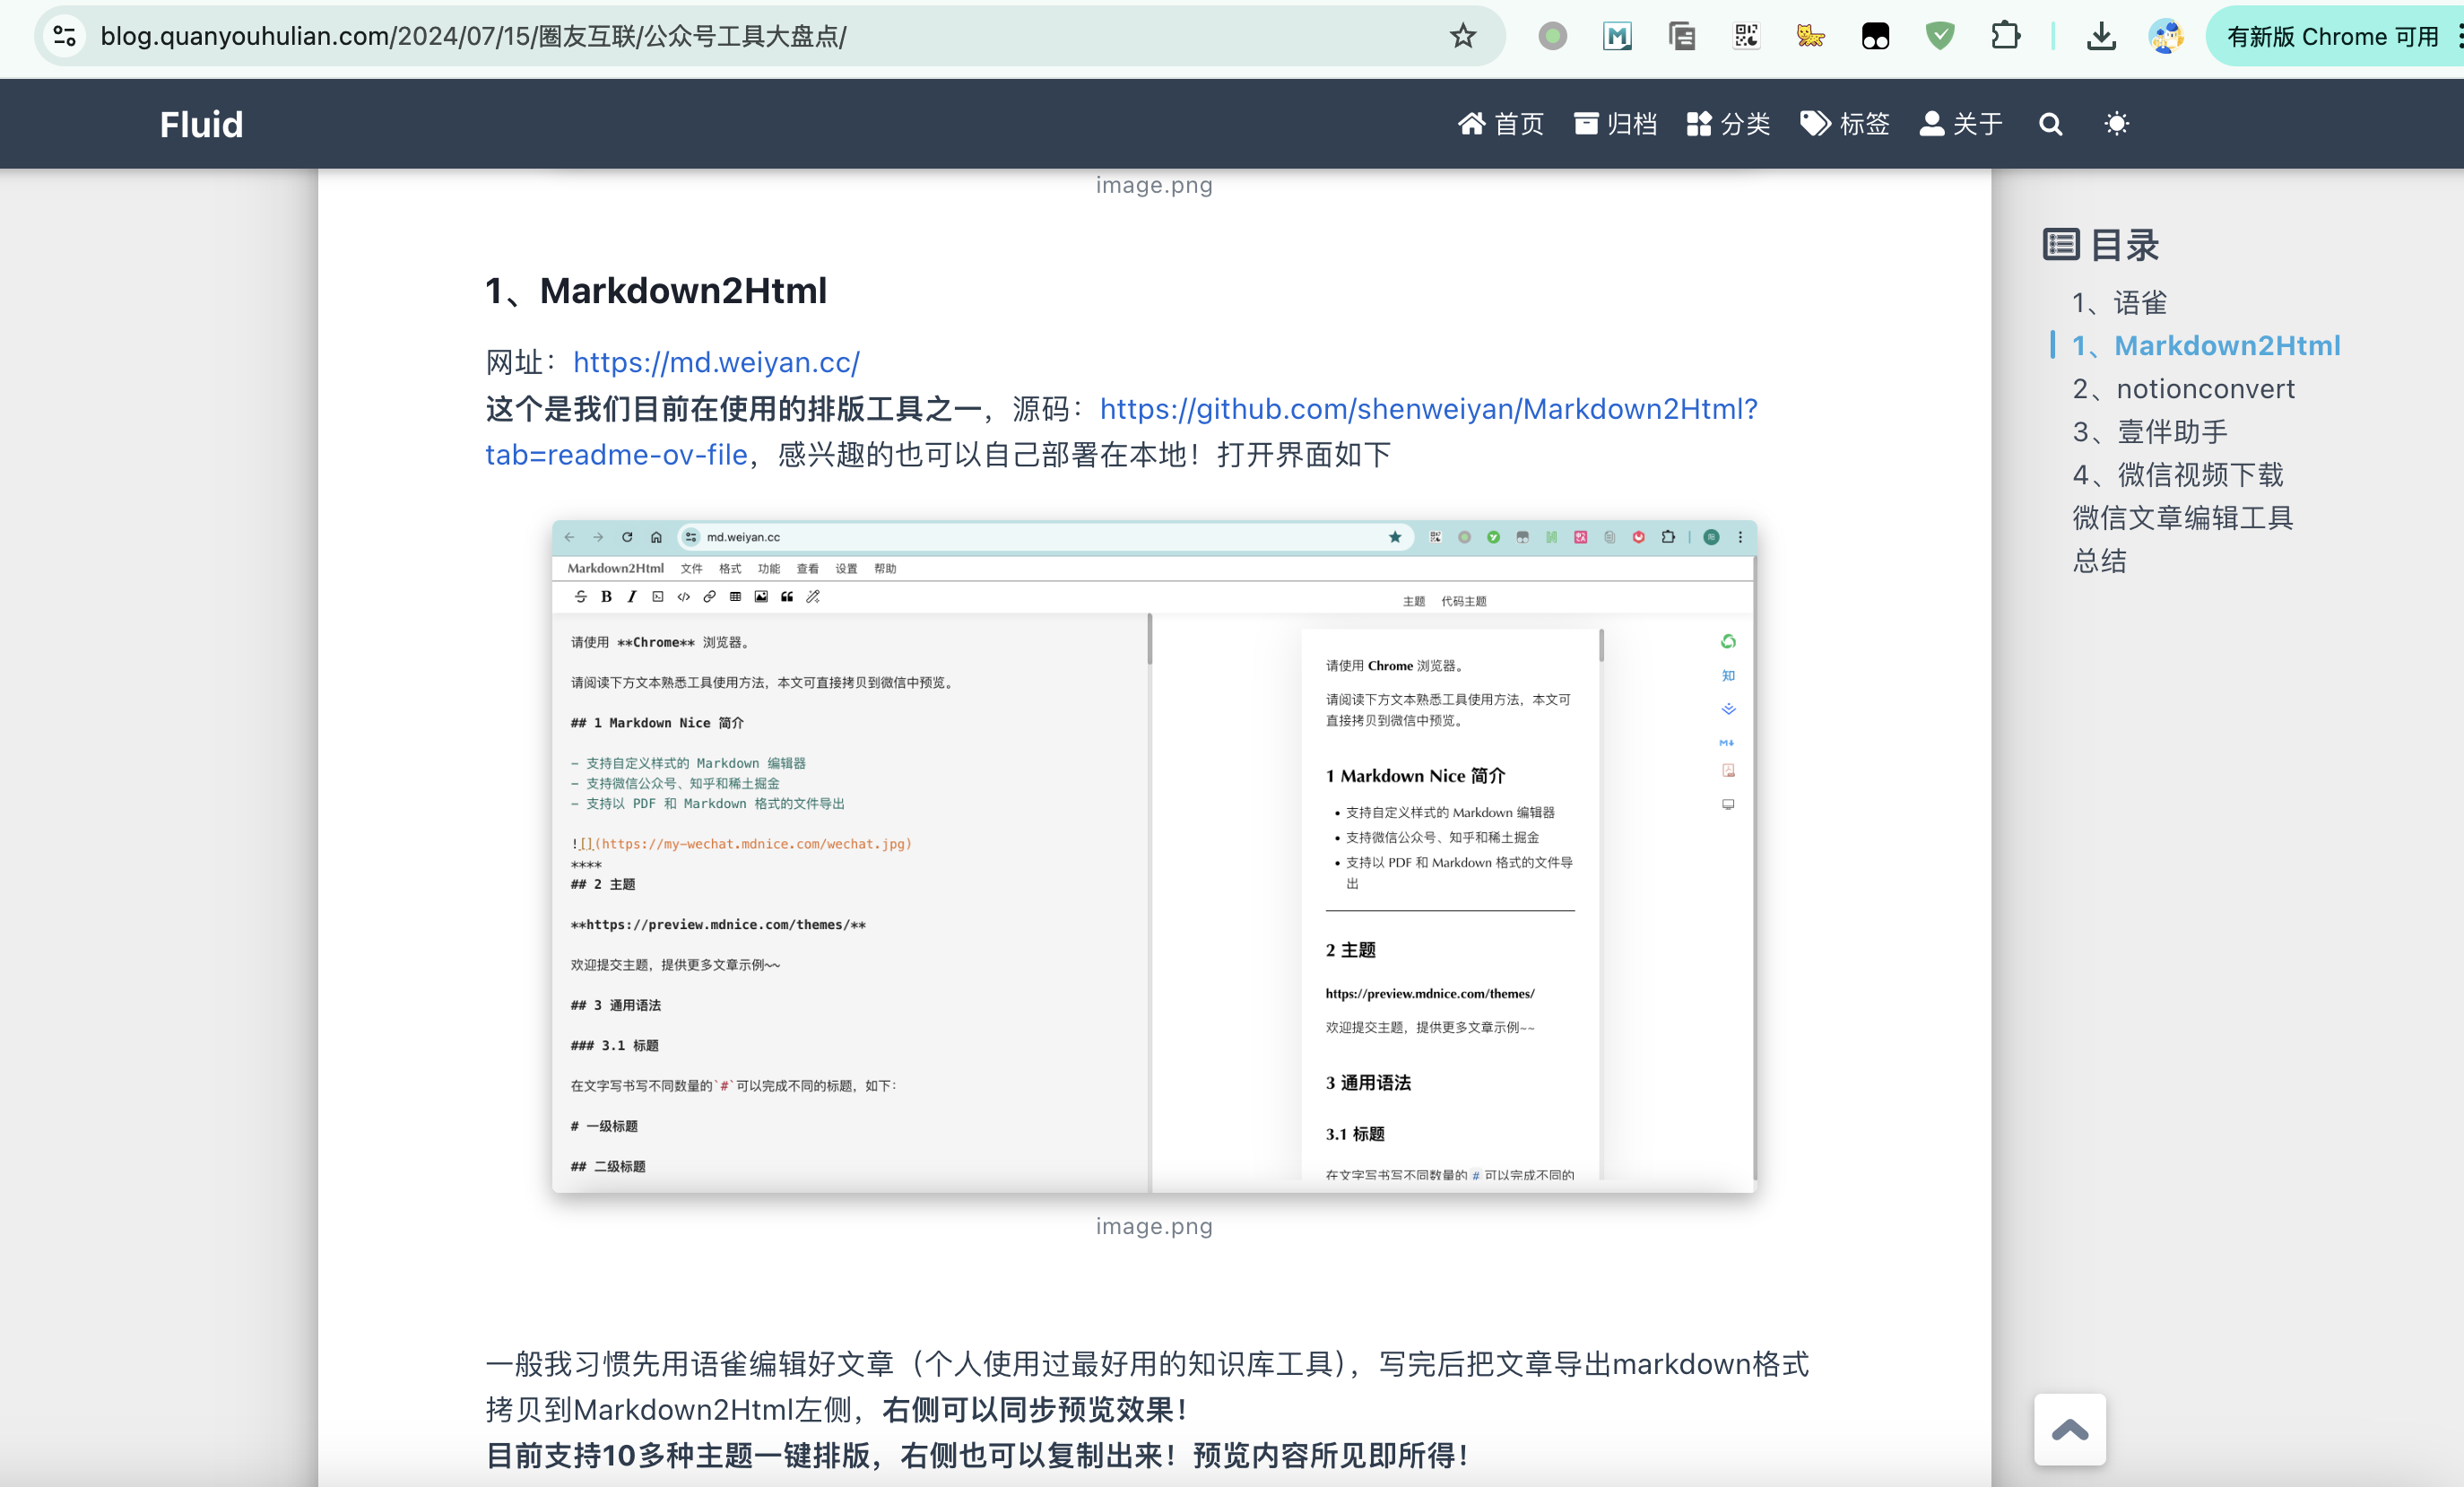The image size is (2464, 1487).
Task: Open the 归档 archive menu
Action: pyautogui.click(x=1615, y=124)
